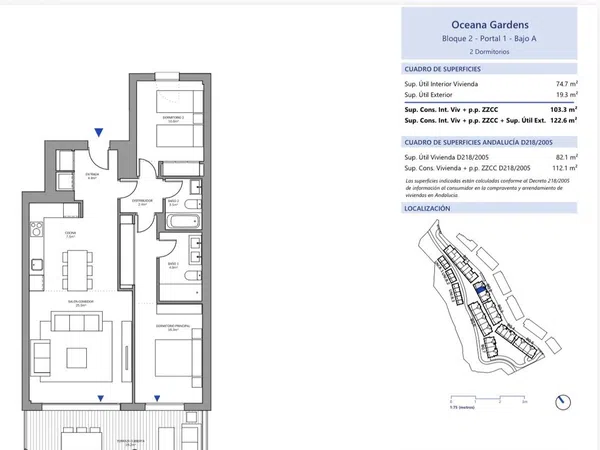Click the blue highlighted unit on location map
600x450 pixels.
pyautogui.click(x=481, y=290)
